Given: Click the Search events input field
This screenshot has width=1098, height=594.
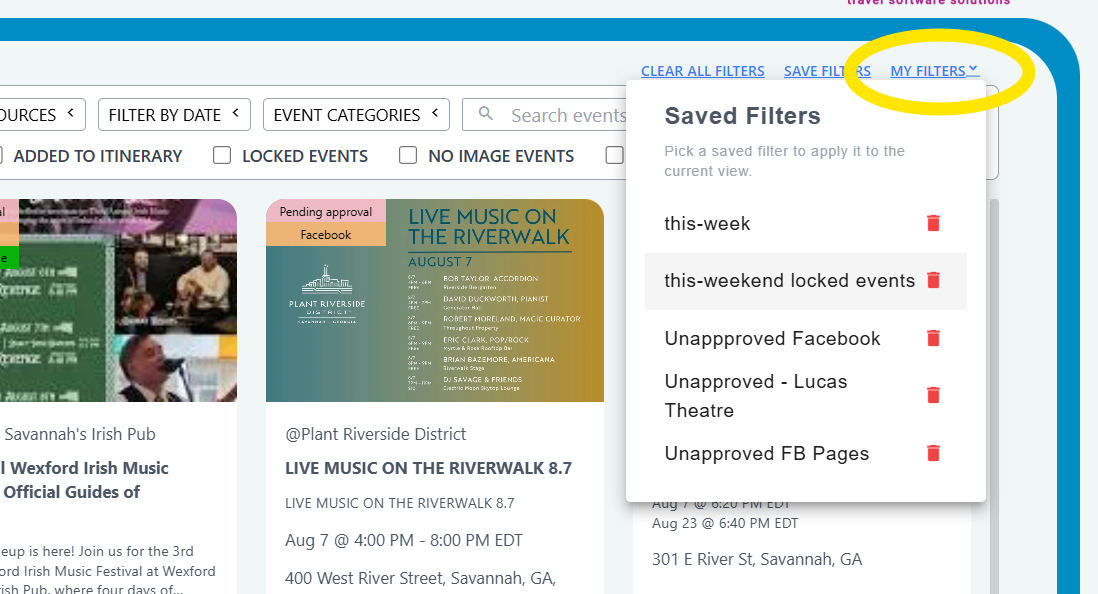Looking at the screenshot, I should point(567,115).
